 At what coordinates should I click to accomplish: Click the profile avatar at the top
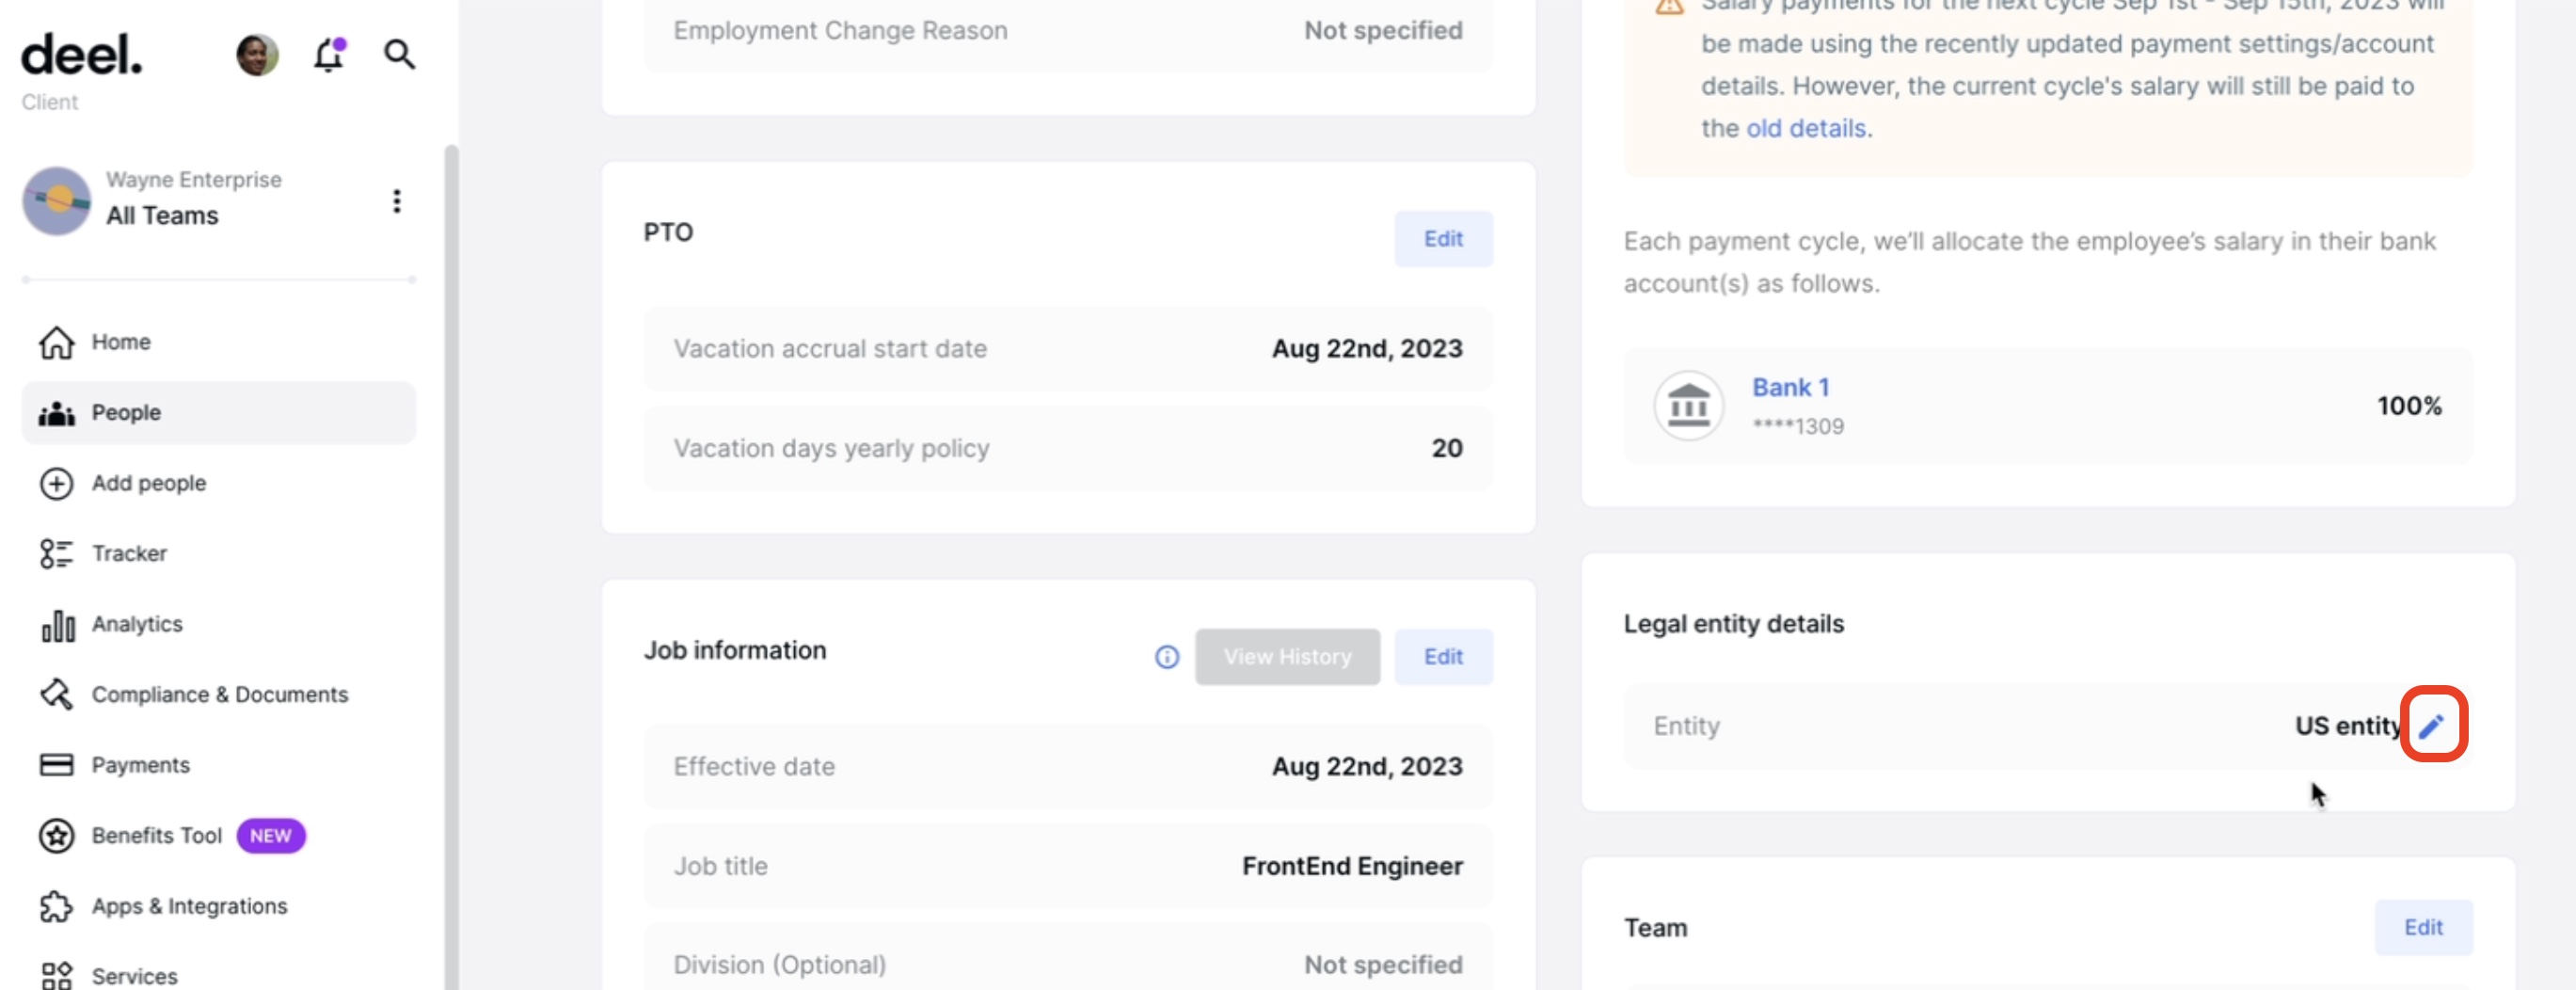tap(257, 55)
